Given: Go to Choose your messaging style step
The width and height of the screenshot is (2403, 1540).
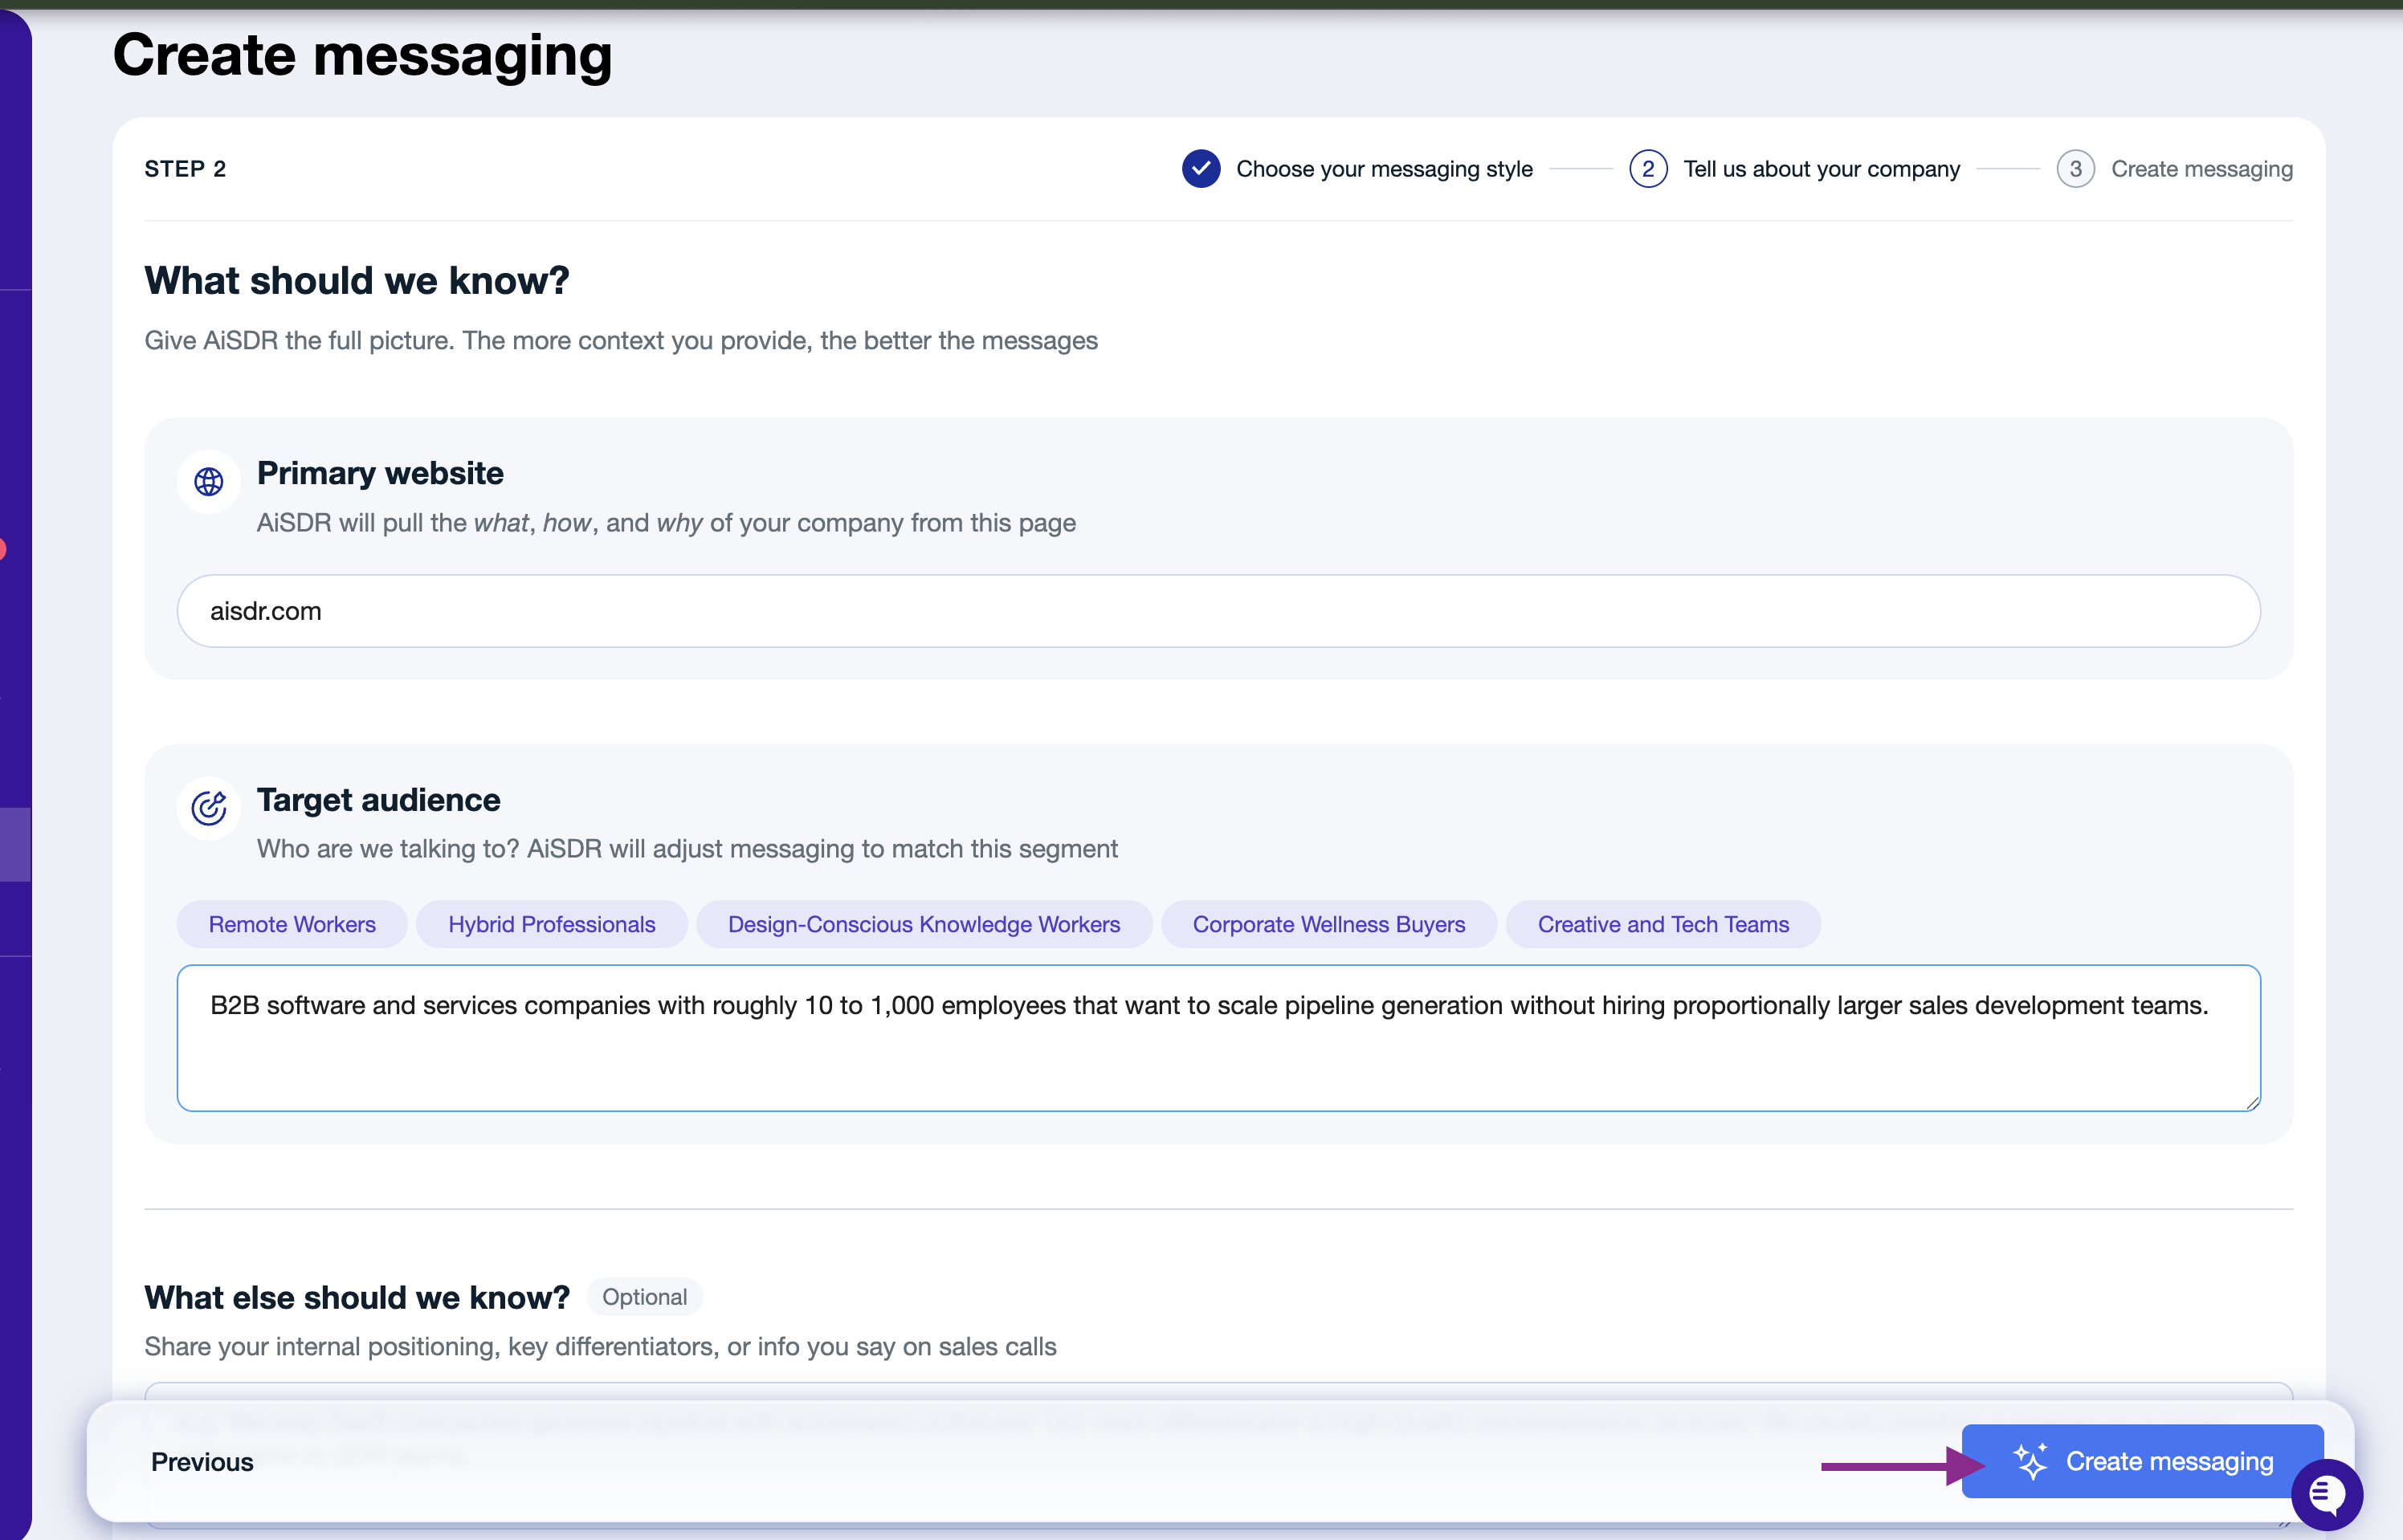Looking at the screenshot, I should point(1384,169).
